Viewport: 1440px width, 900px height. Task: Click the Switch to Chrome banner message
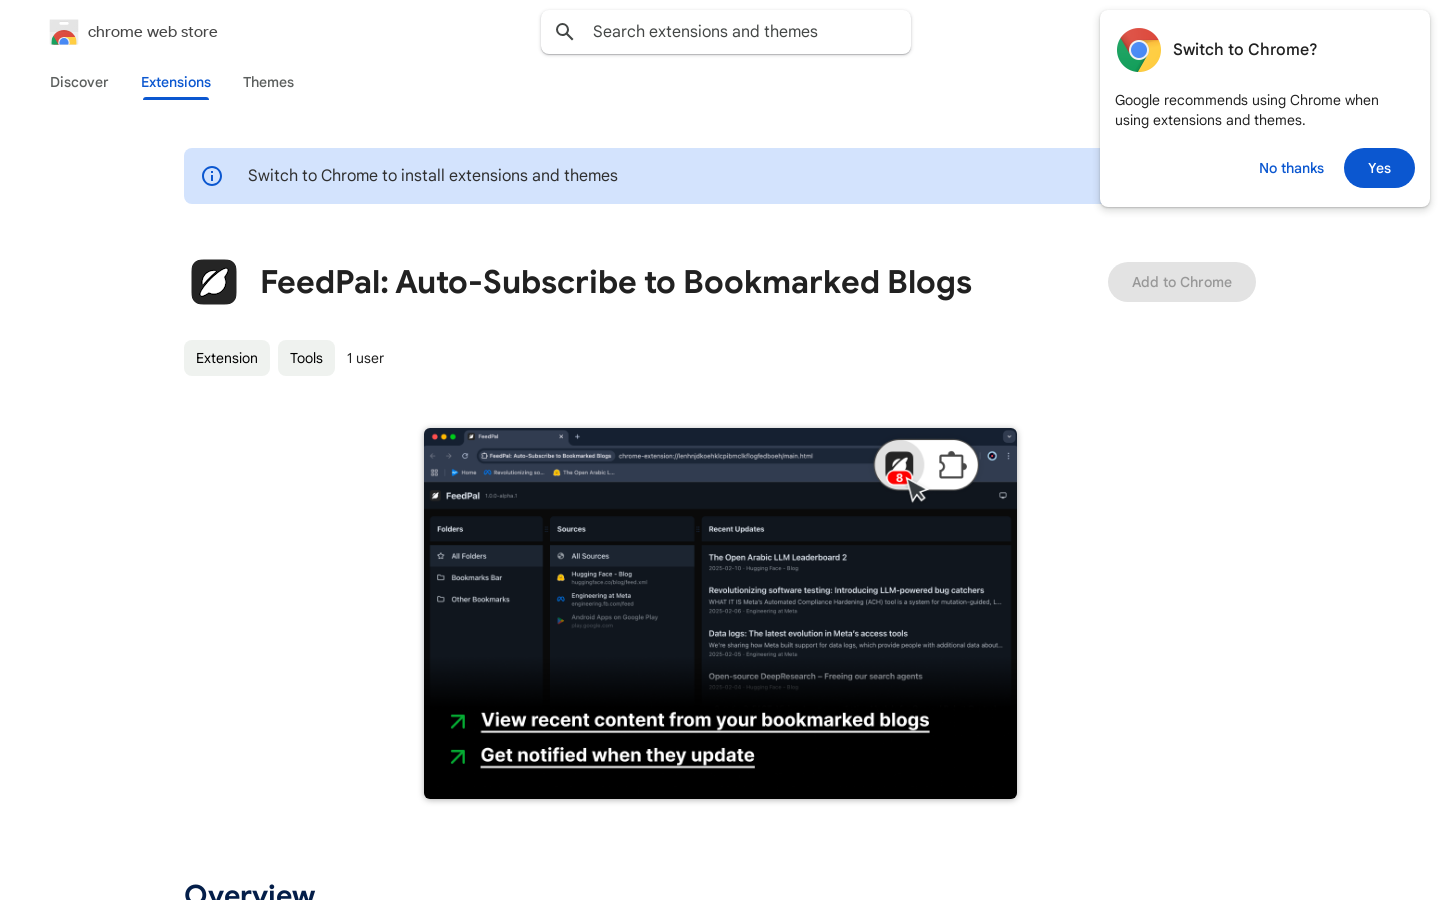click(433, 176)
